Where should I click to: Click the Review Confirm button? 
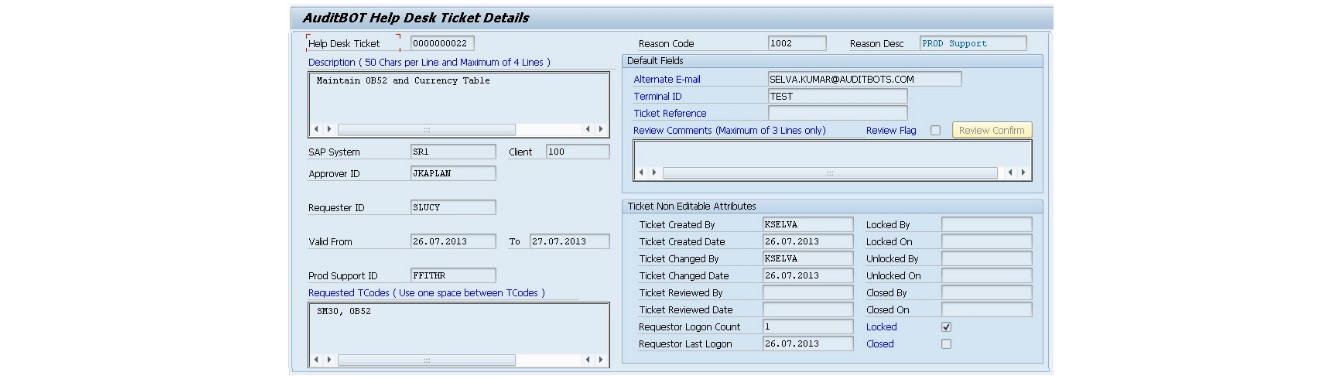(991, 130)
